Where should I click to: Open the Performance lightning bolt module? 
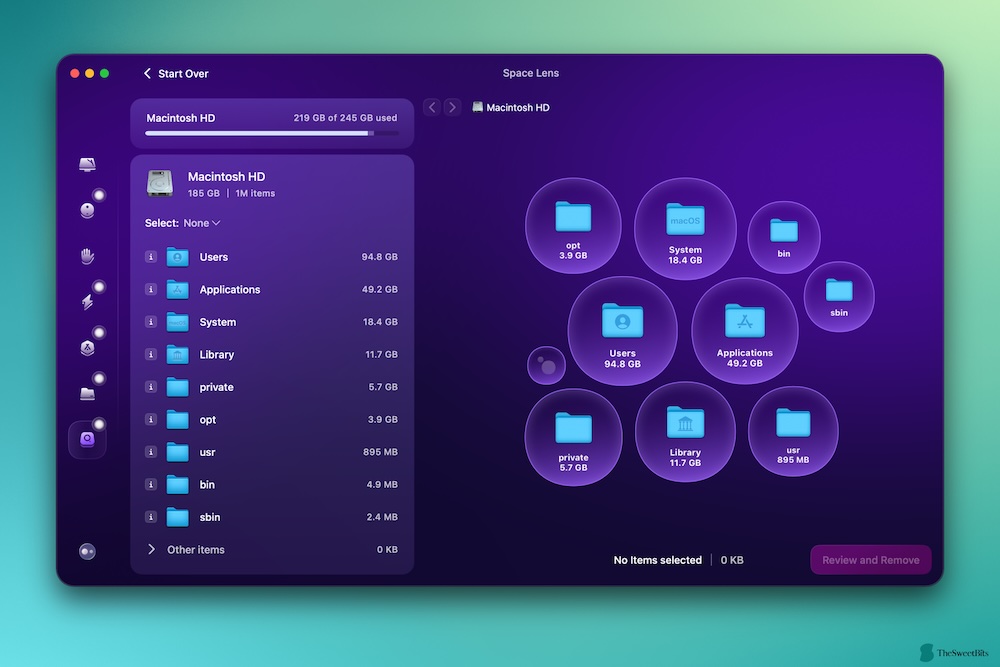[x=88, y=302]
